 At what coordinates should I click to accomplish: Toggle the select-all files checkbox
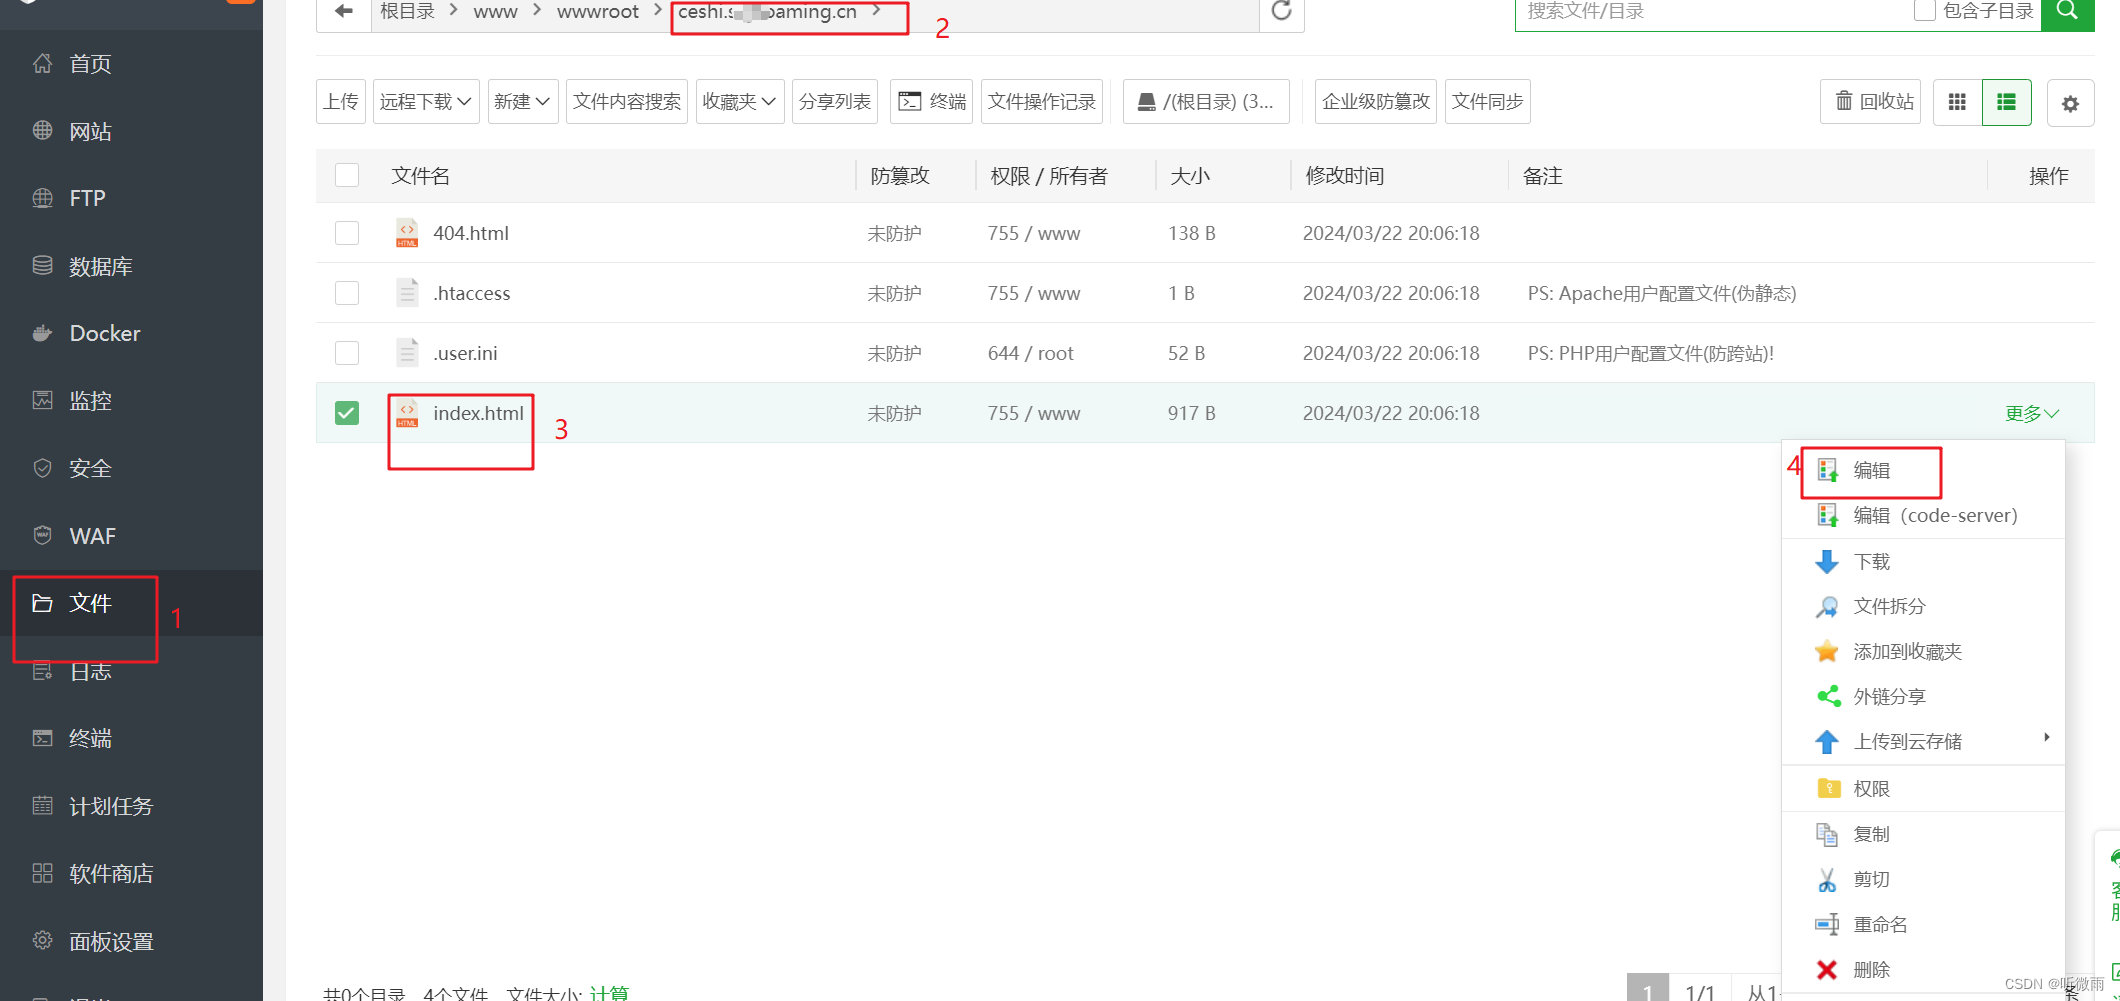tap(347, 175)
